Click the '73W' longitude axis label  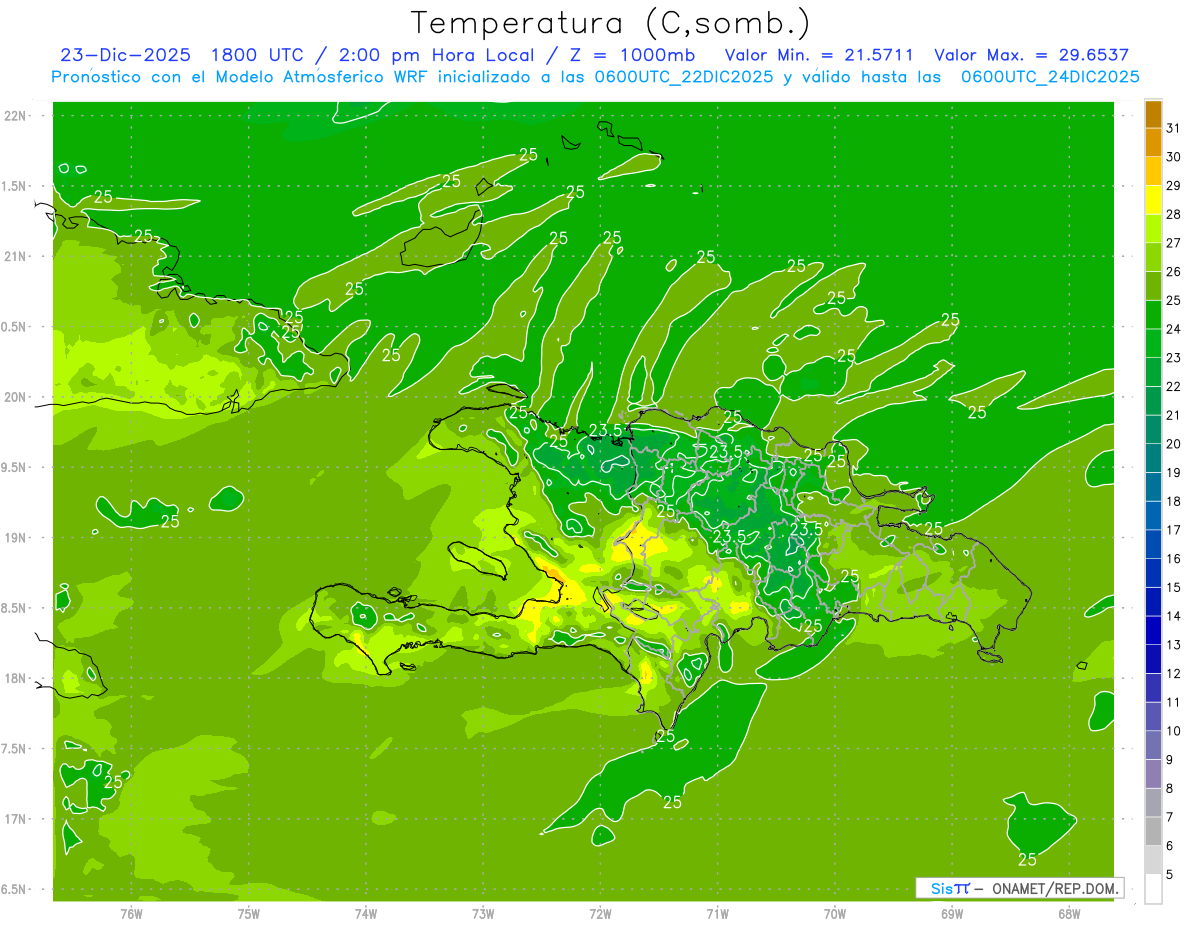pyautogui.click(x=483, y=913)
